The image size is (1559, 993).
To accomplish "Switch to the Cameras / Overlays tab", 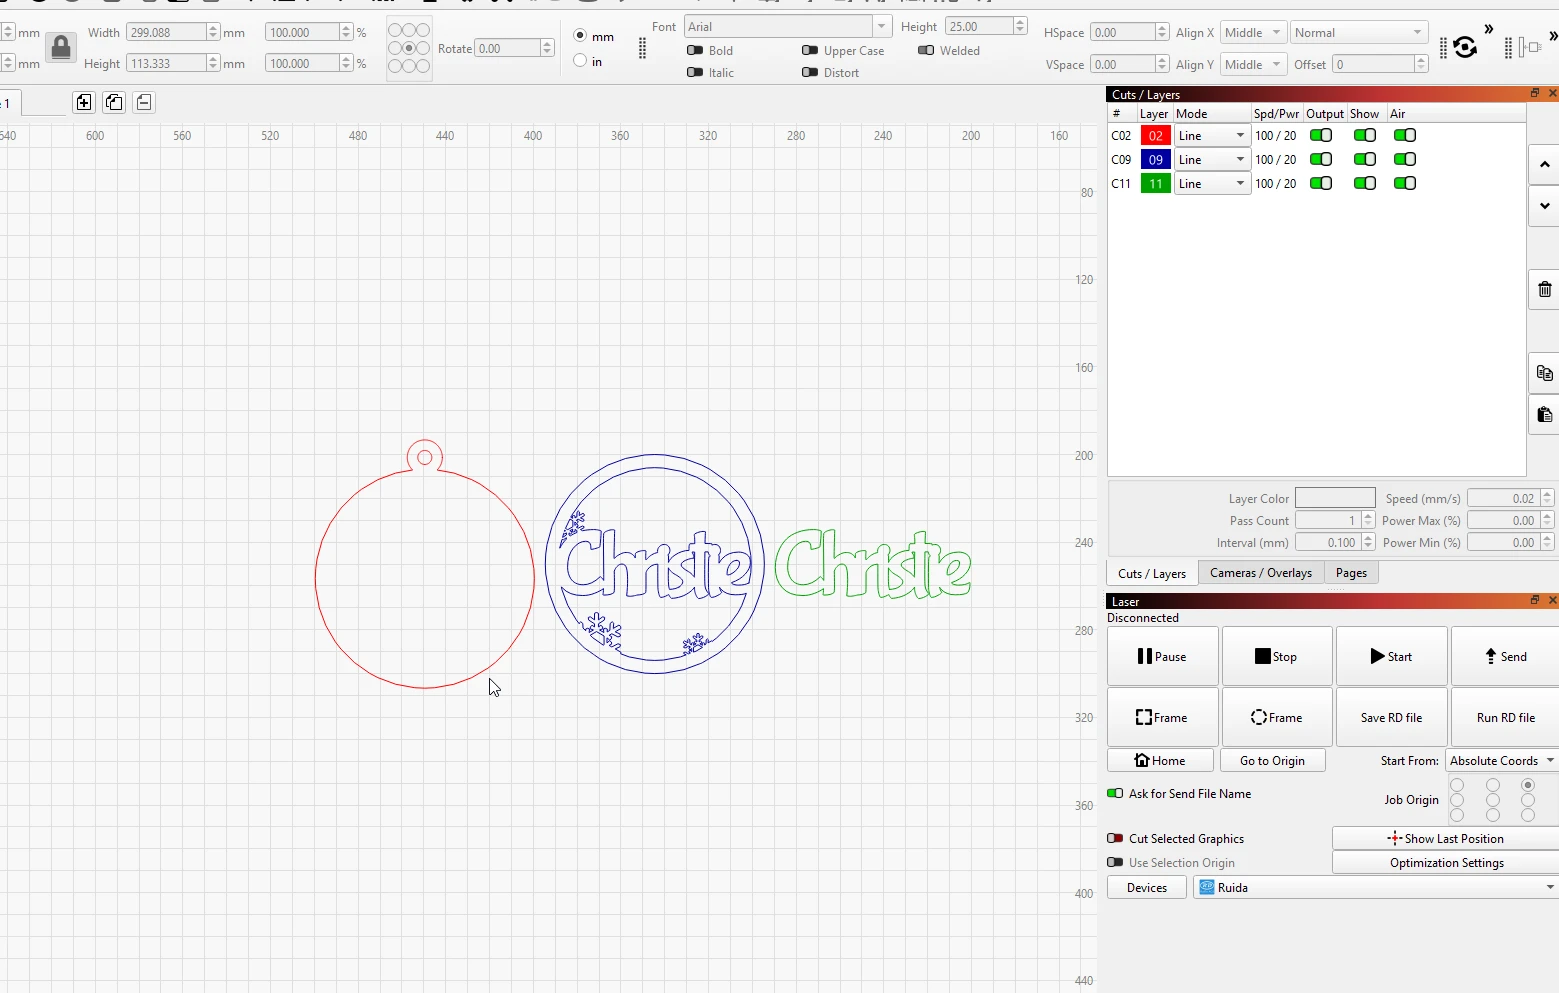I will point(1261,573).
